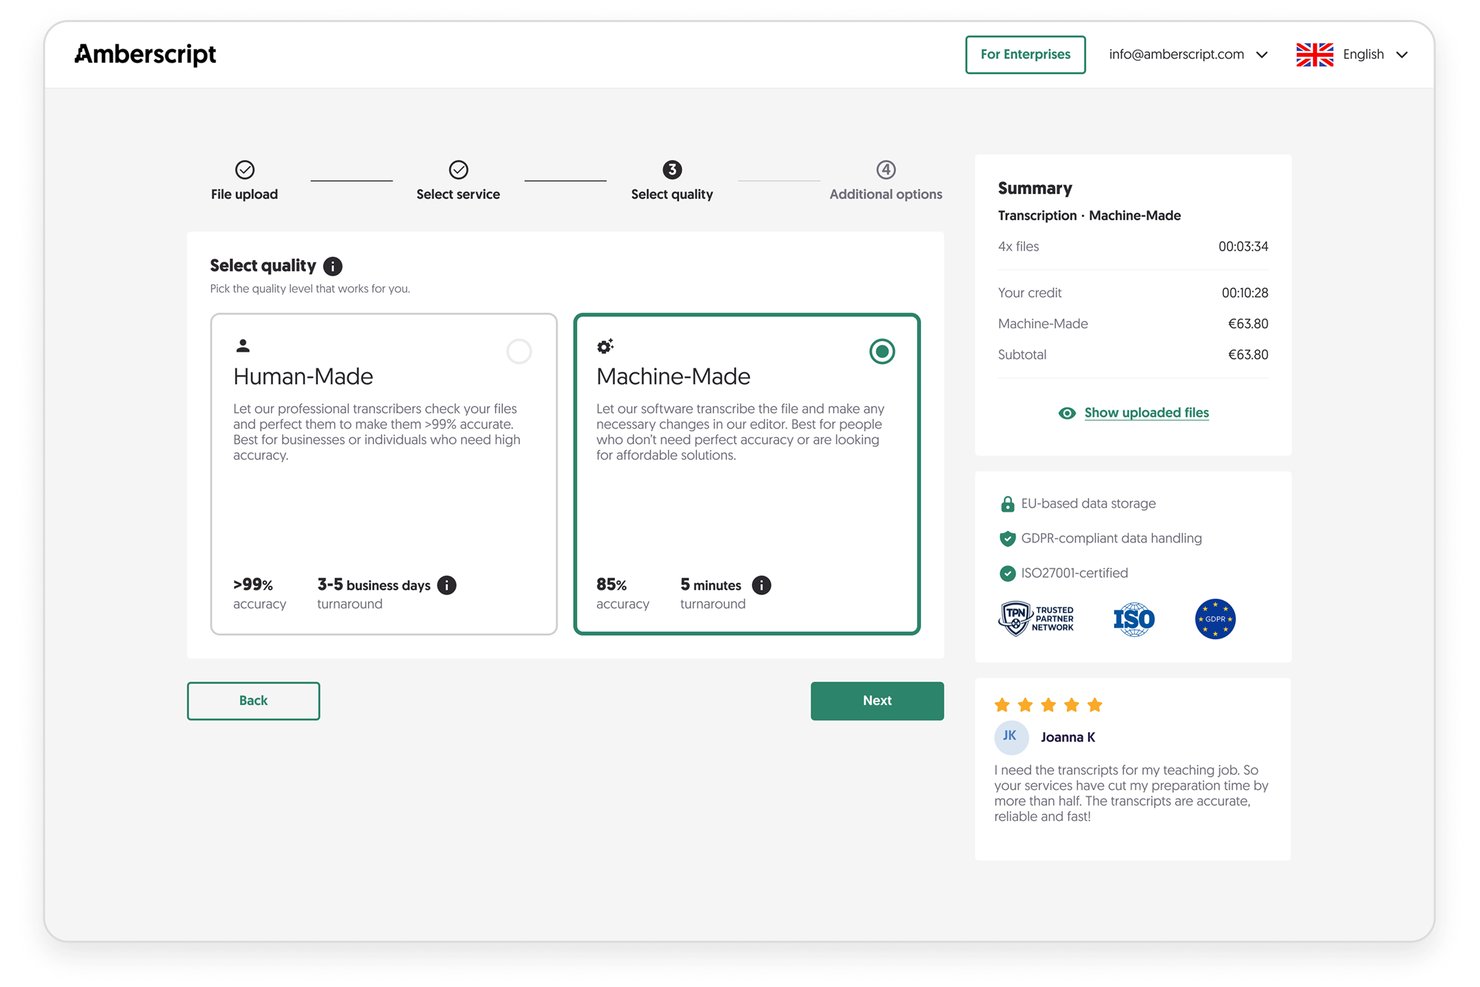Click the eye icon beside Show uploaded files
This screenshot has height=987, width=1480.
coord(1067,413)
